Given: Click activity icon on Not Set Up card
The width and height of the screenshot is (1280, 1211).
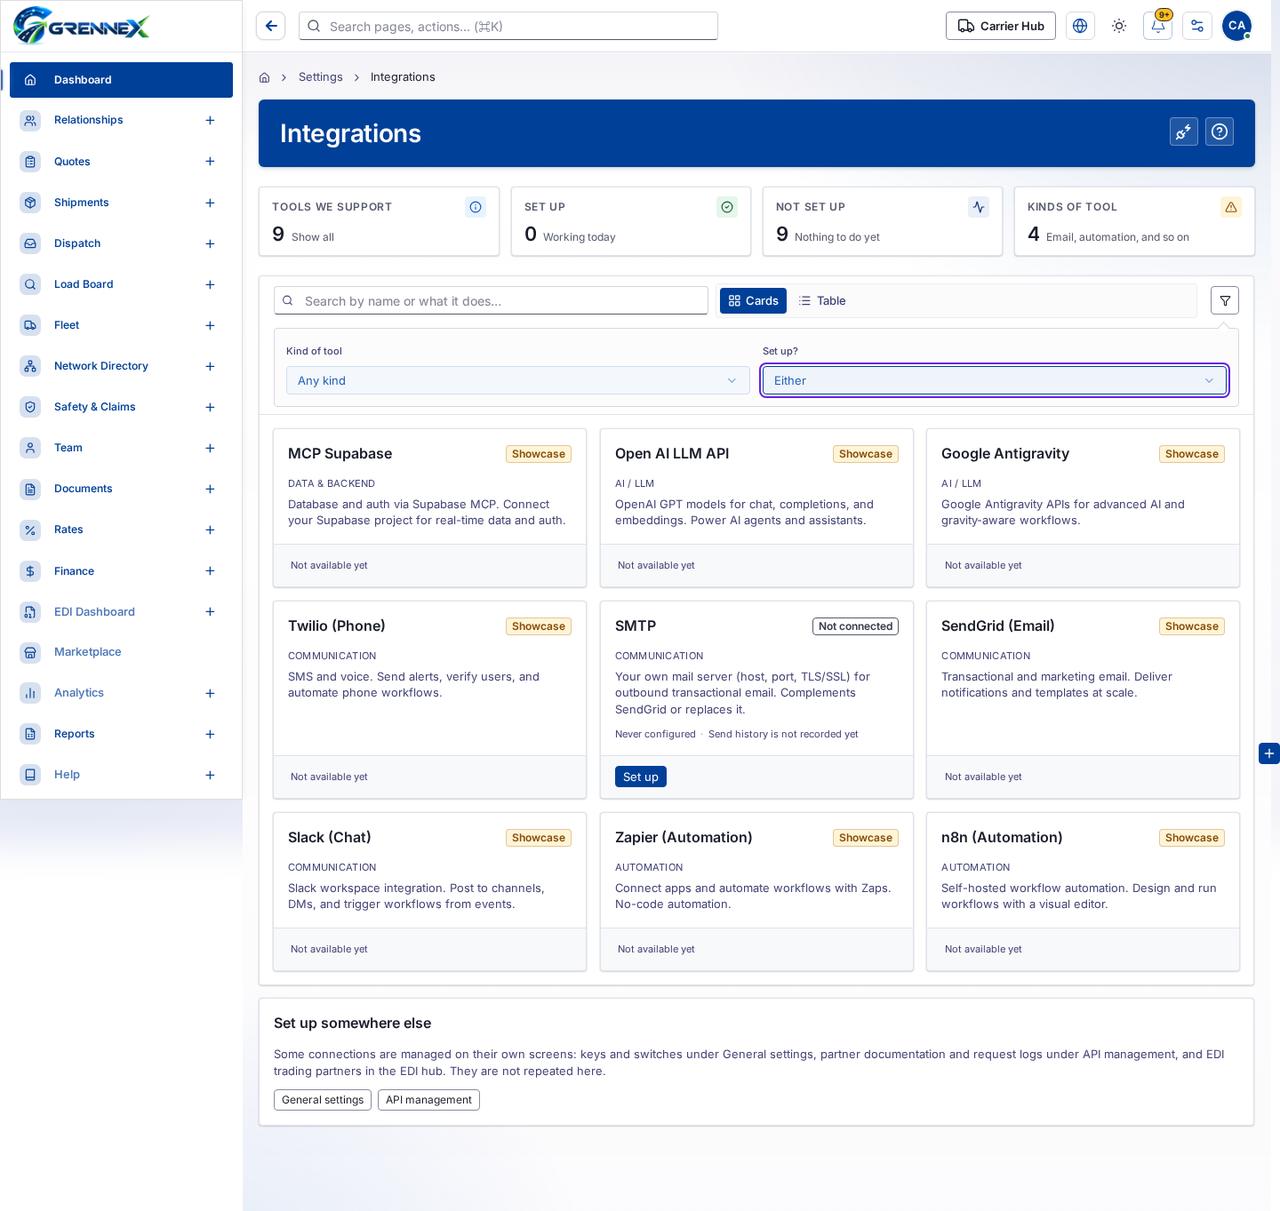Looking at the screenshot, I should click(979, 207).
